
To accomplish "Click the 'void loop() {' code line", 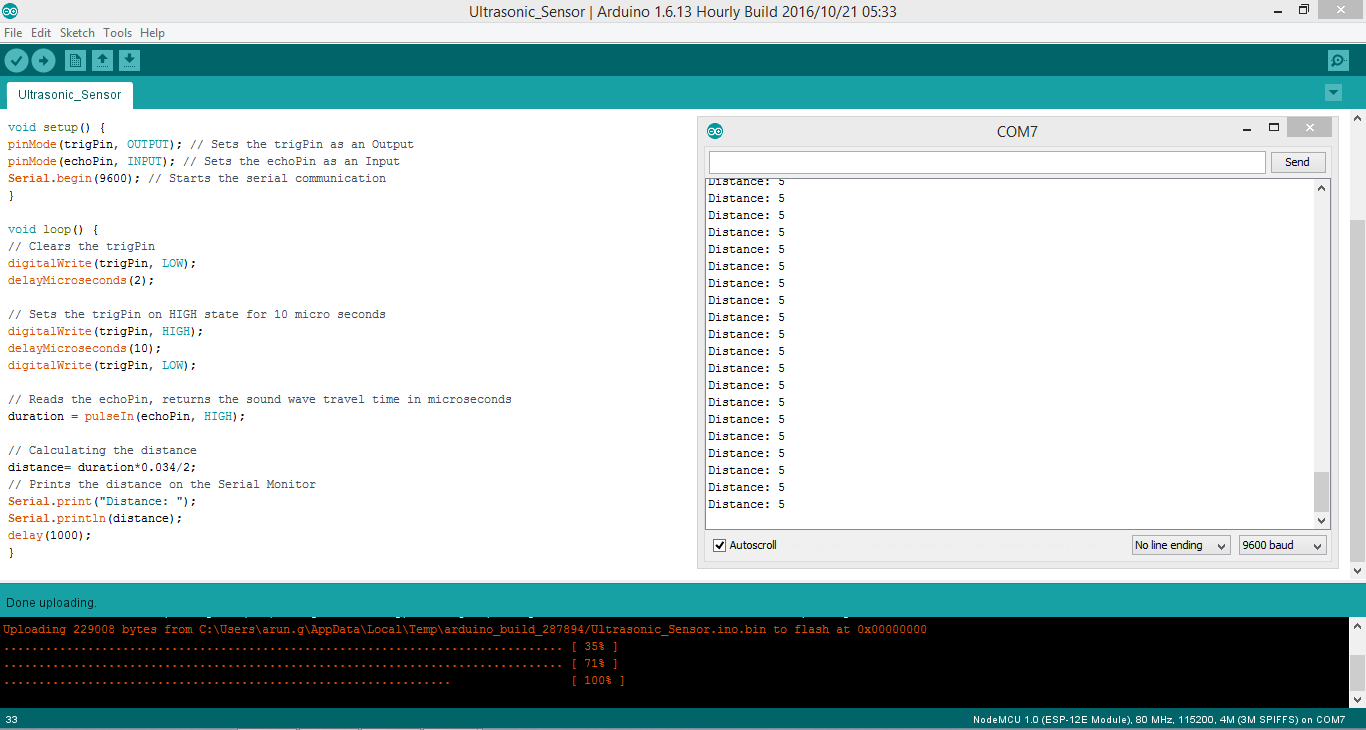I will pyautogui.click(x=53, y=230).
